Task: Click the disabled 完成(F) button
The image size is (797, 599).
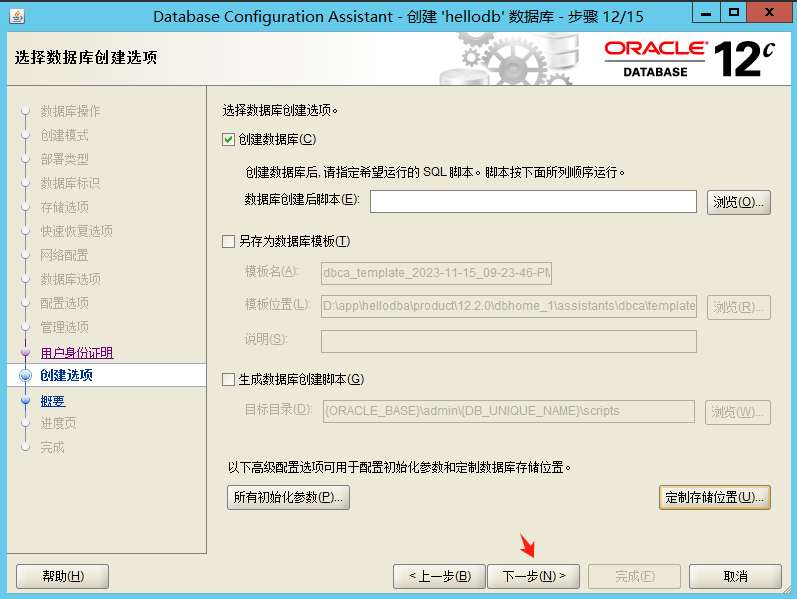Action: pos(634,576)
